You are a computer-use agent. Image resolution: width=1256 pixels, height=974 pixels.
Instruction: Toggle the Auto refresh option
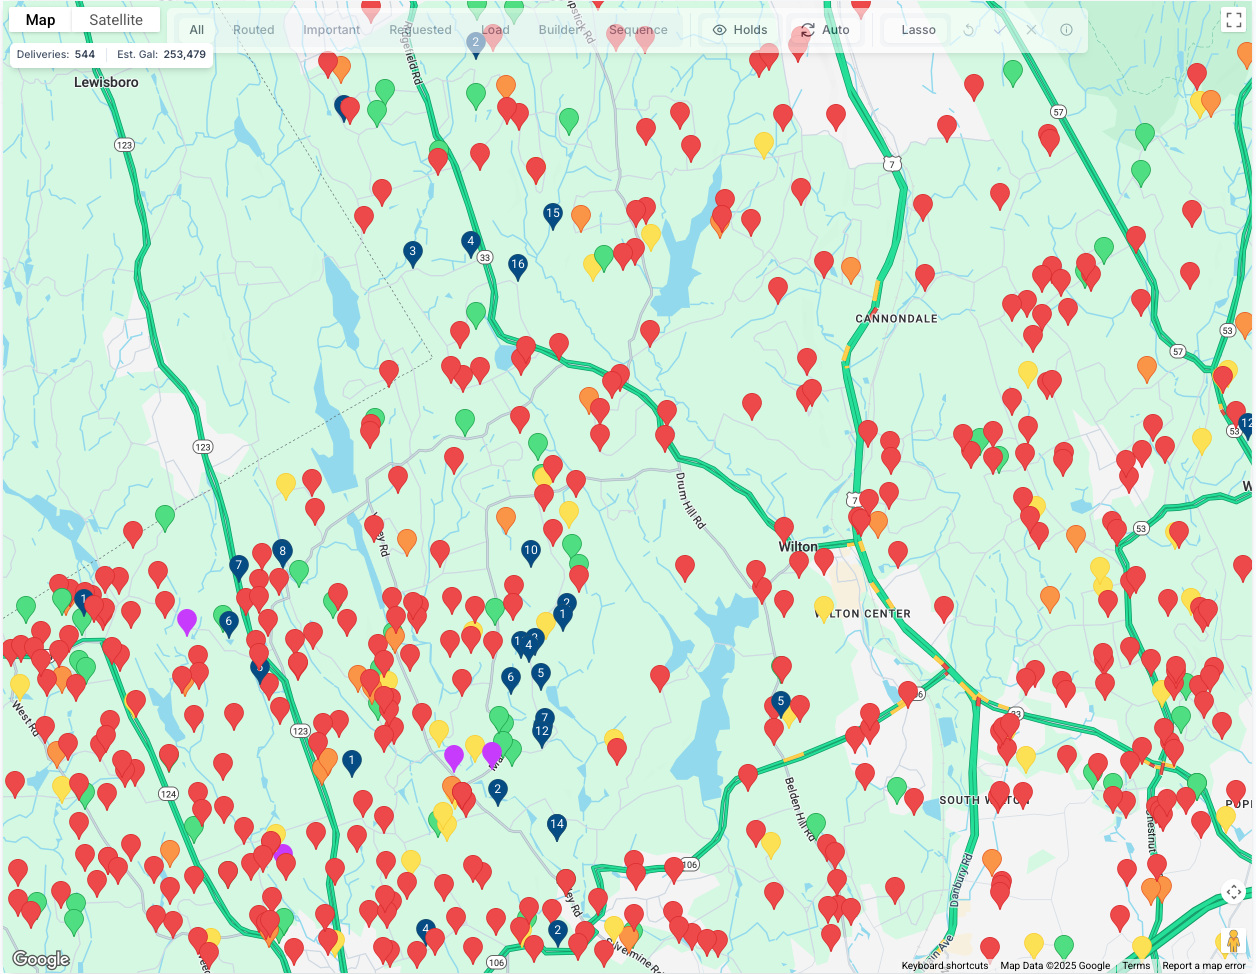click(825, 30)
